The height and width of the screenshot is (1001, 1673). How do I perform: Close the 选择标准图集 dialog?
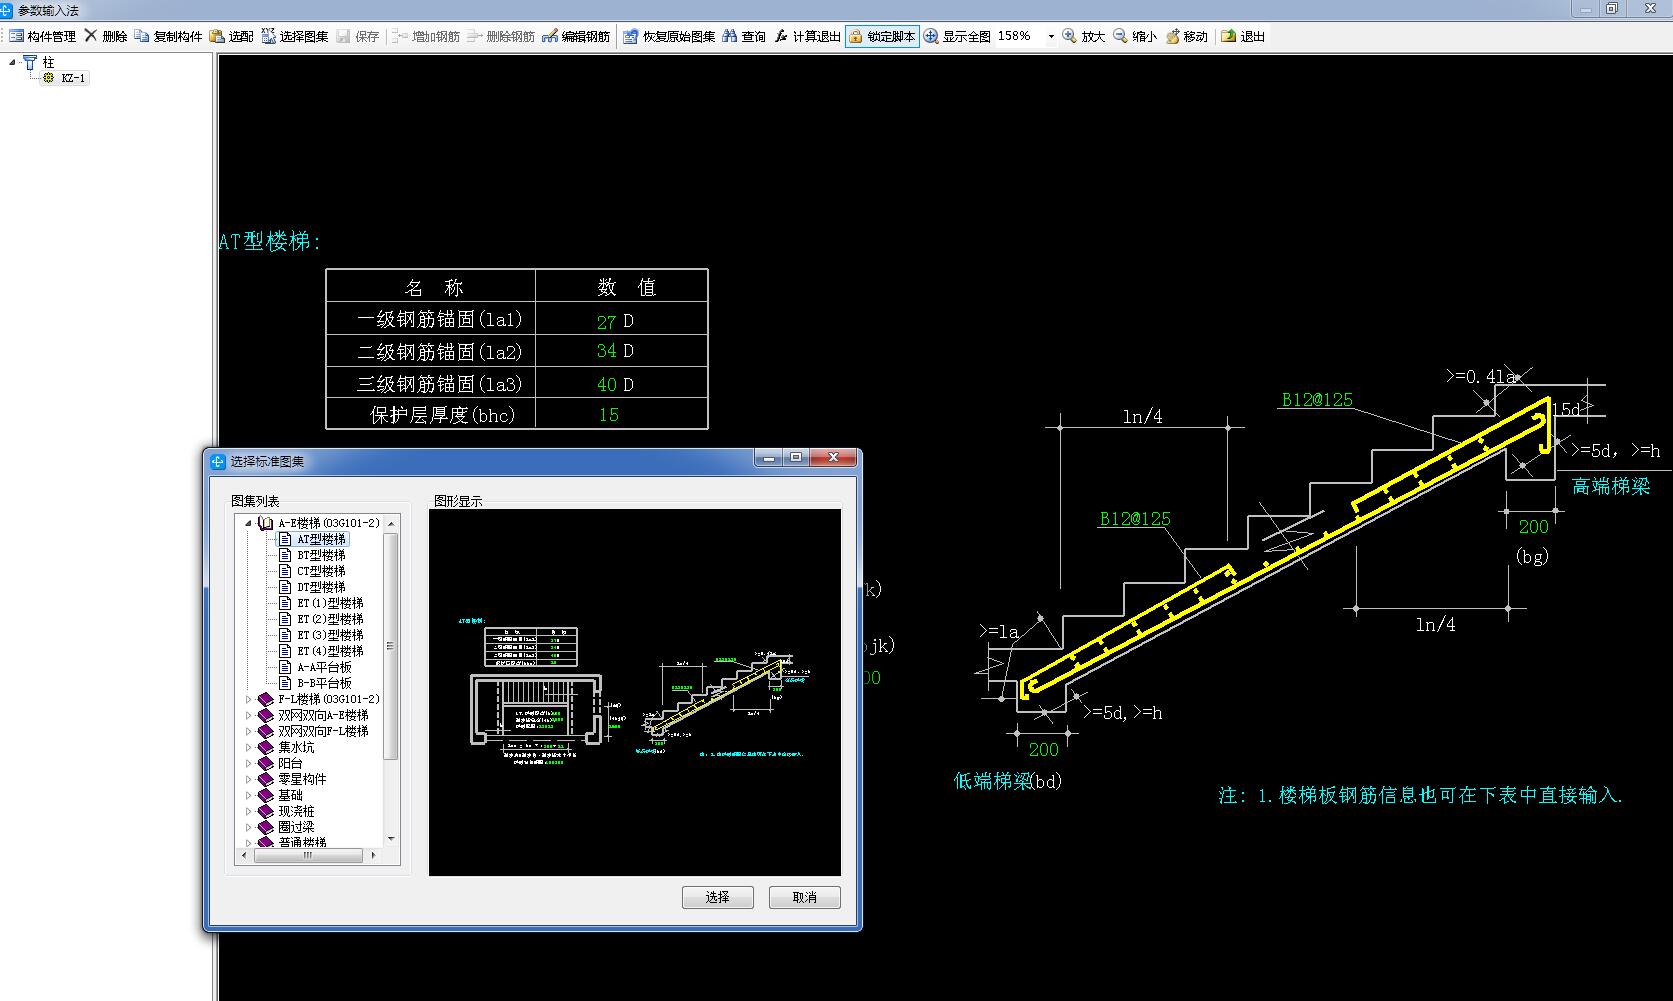point(833,458)
